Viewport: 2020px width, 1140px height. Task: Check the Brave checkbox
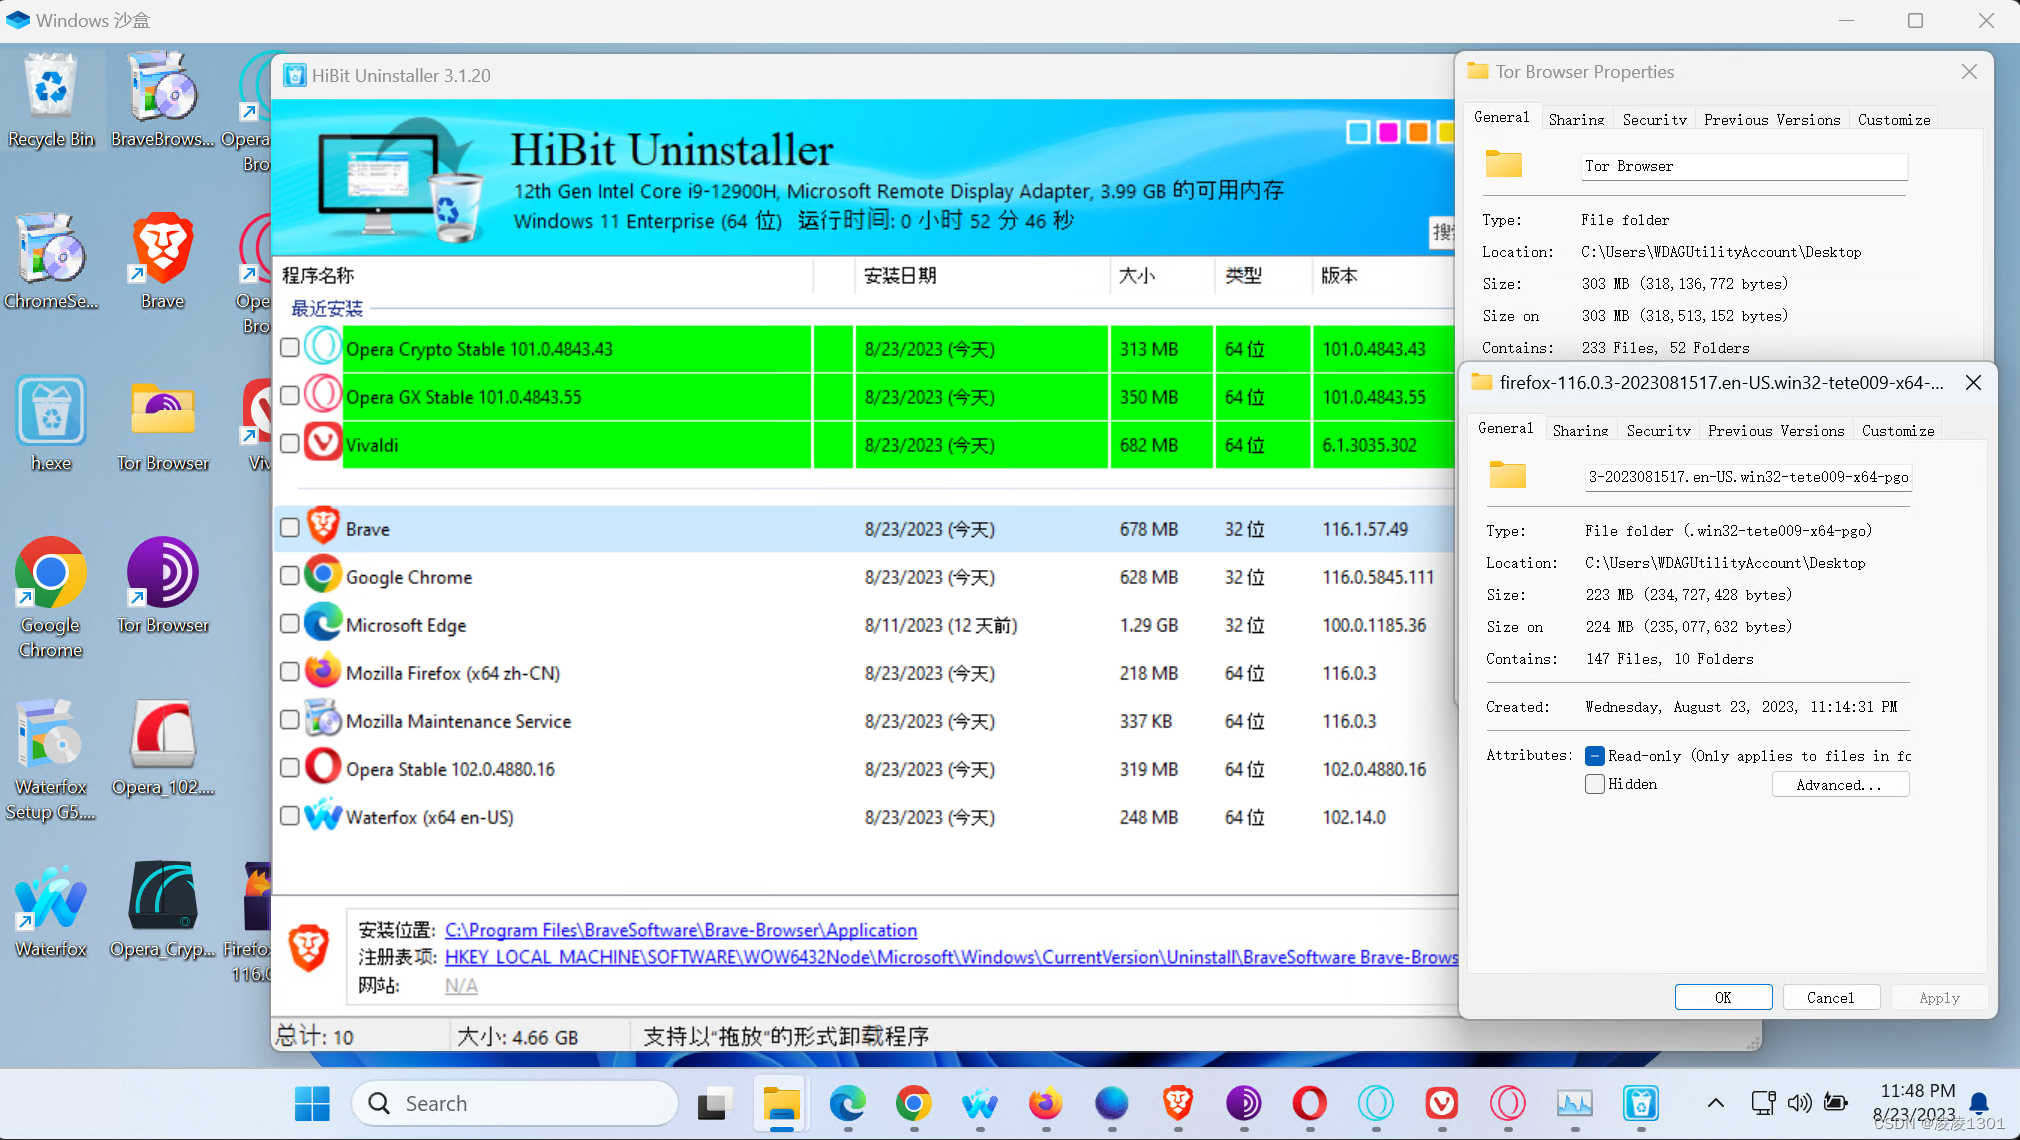[x=290, y=527]
